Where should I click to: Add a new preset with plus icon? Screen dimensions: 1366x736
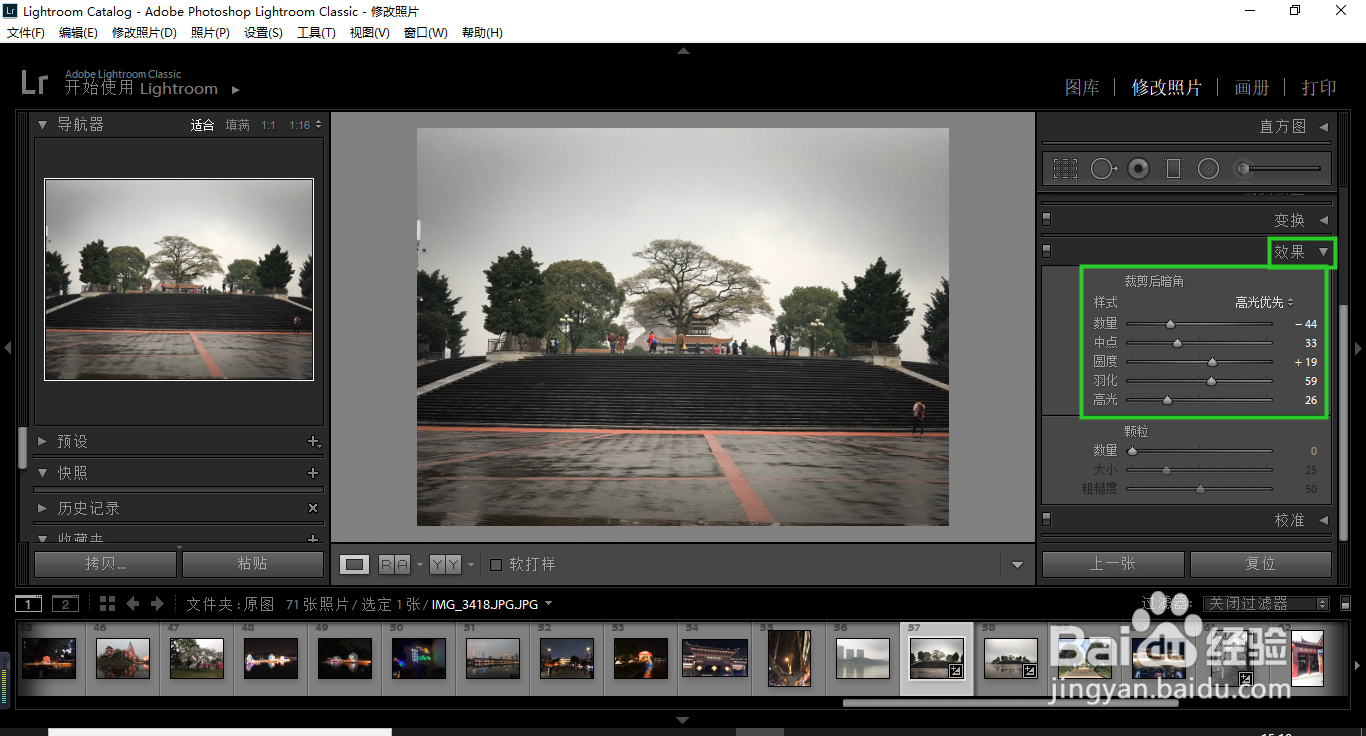pos(313,441)
